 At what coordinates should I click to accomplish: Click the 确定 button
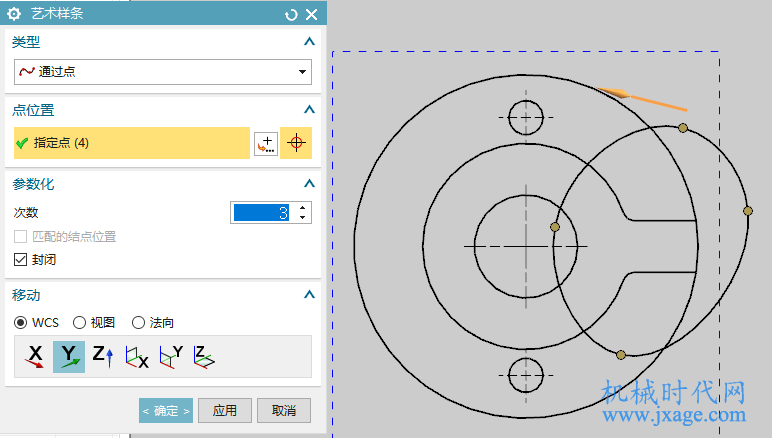[166, 410]
